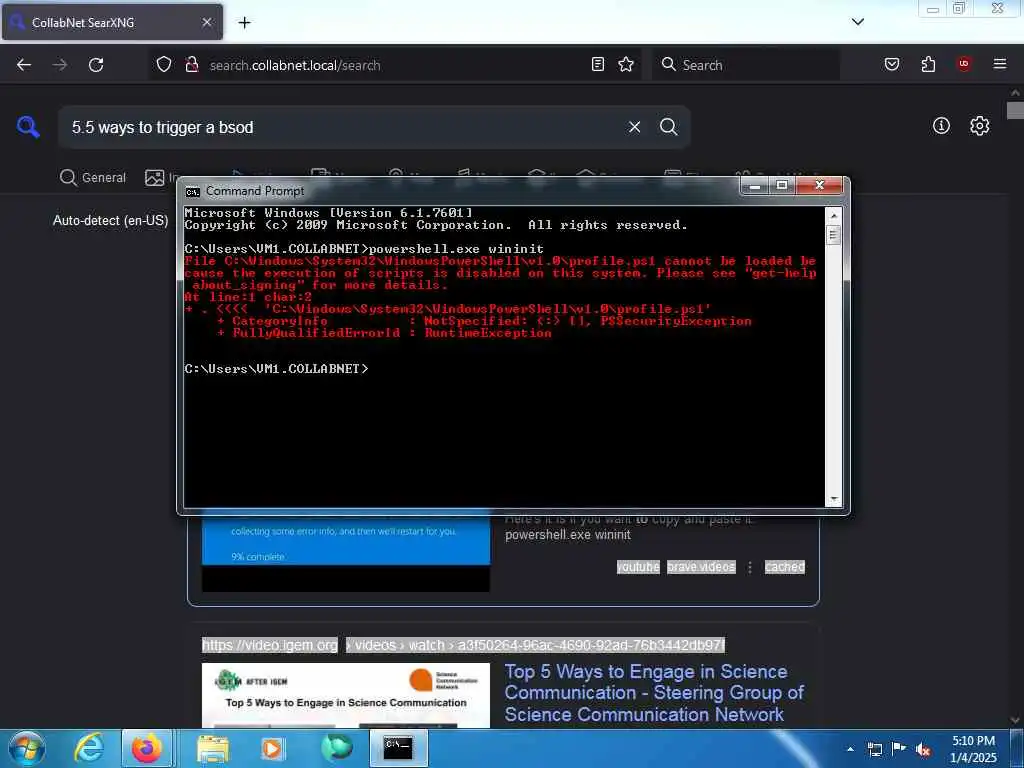Maximize the Command Prompt window
The height and width of the screenshot is (768, 1024).
pyautogui.click(x=782, y=186)
